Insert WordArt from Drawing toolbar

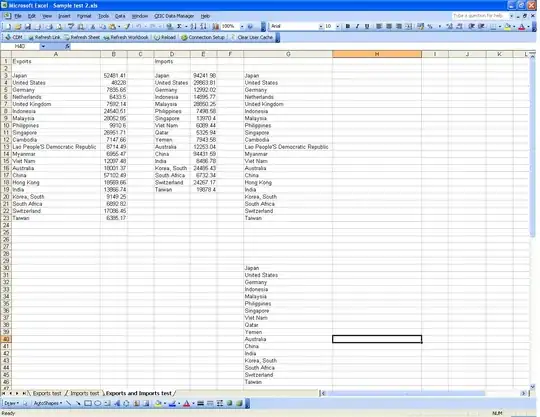click(117, 403)
